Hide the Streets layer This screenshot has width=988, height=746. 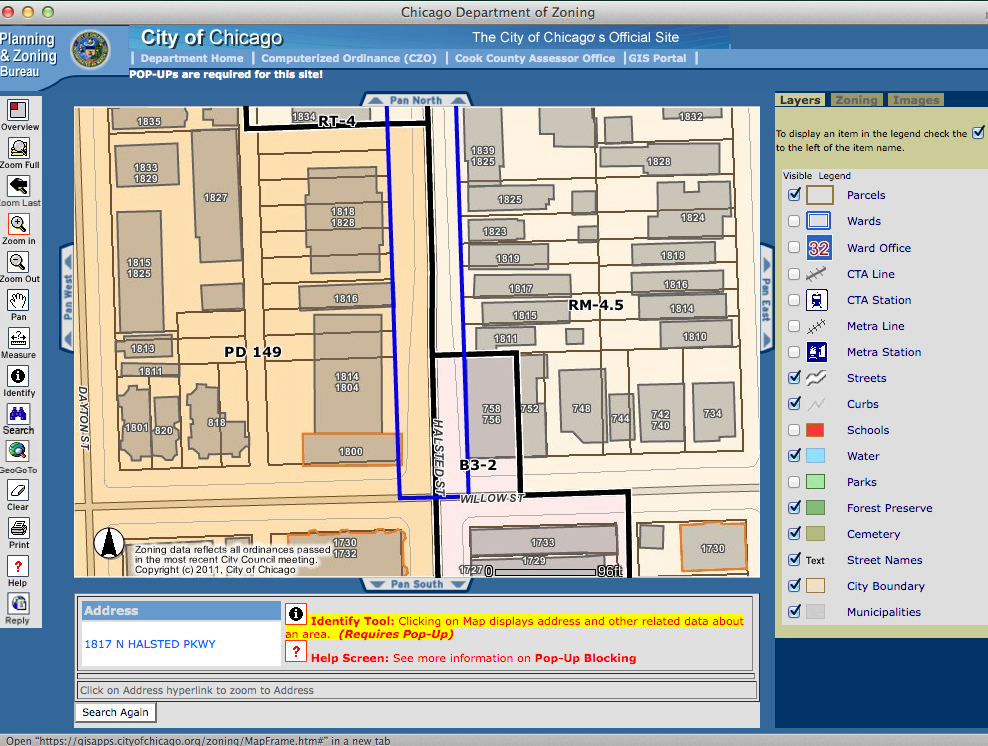pyautogui.click(x=794, y=377)
